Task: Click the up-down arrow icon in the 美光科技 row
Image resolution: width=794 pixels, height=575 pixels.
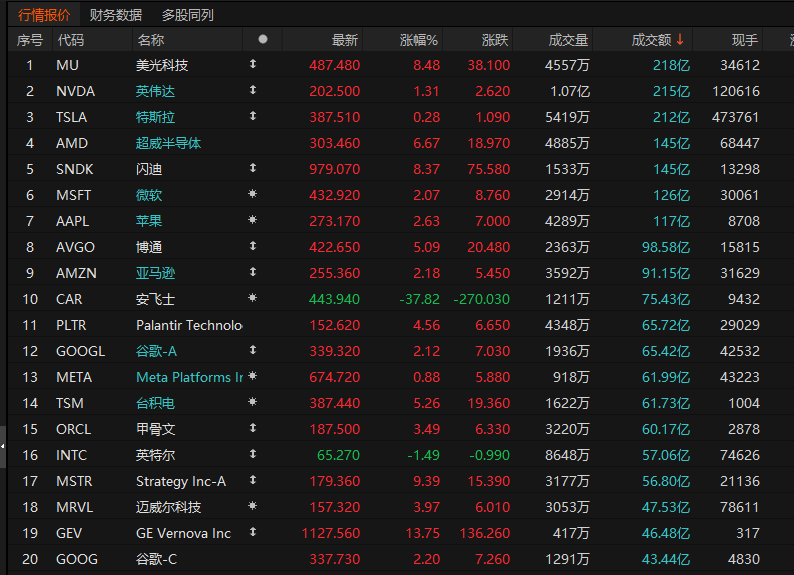Action: click(x=253, y=64)
